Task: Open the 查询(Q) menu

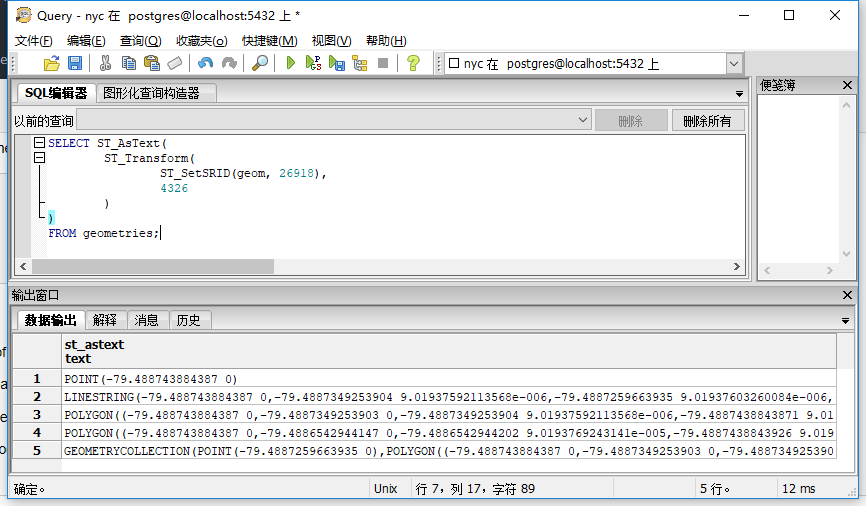Action: (x=140, y=41)
